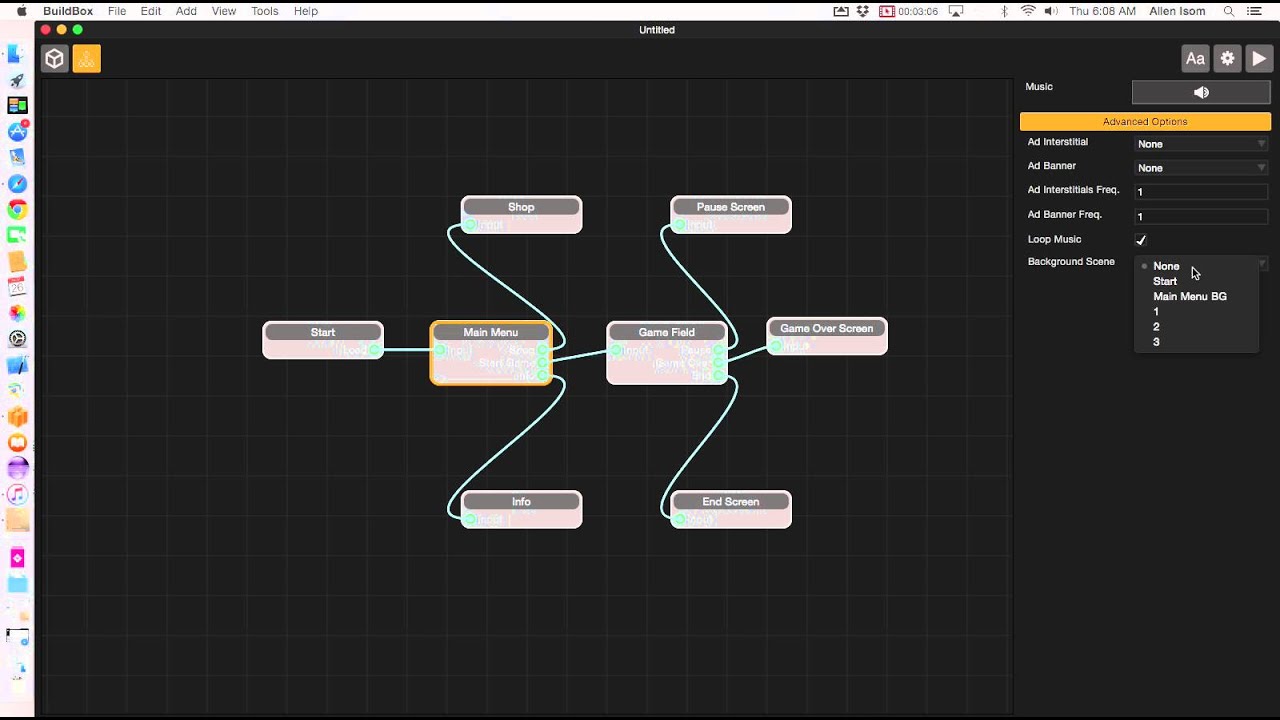Image resolution: width=1280 pixels, height=720 pixels.
Task: Open Dropbox in the menu bar
Action: click(863, 11)
